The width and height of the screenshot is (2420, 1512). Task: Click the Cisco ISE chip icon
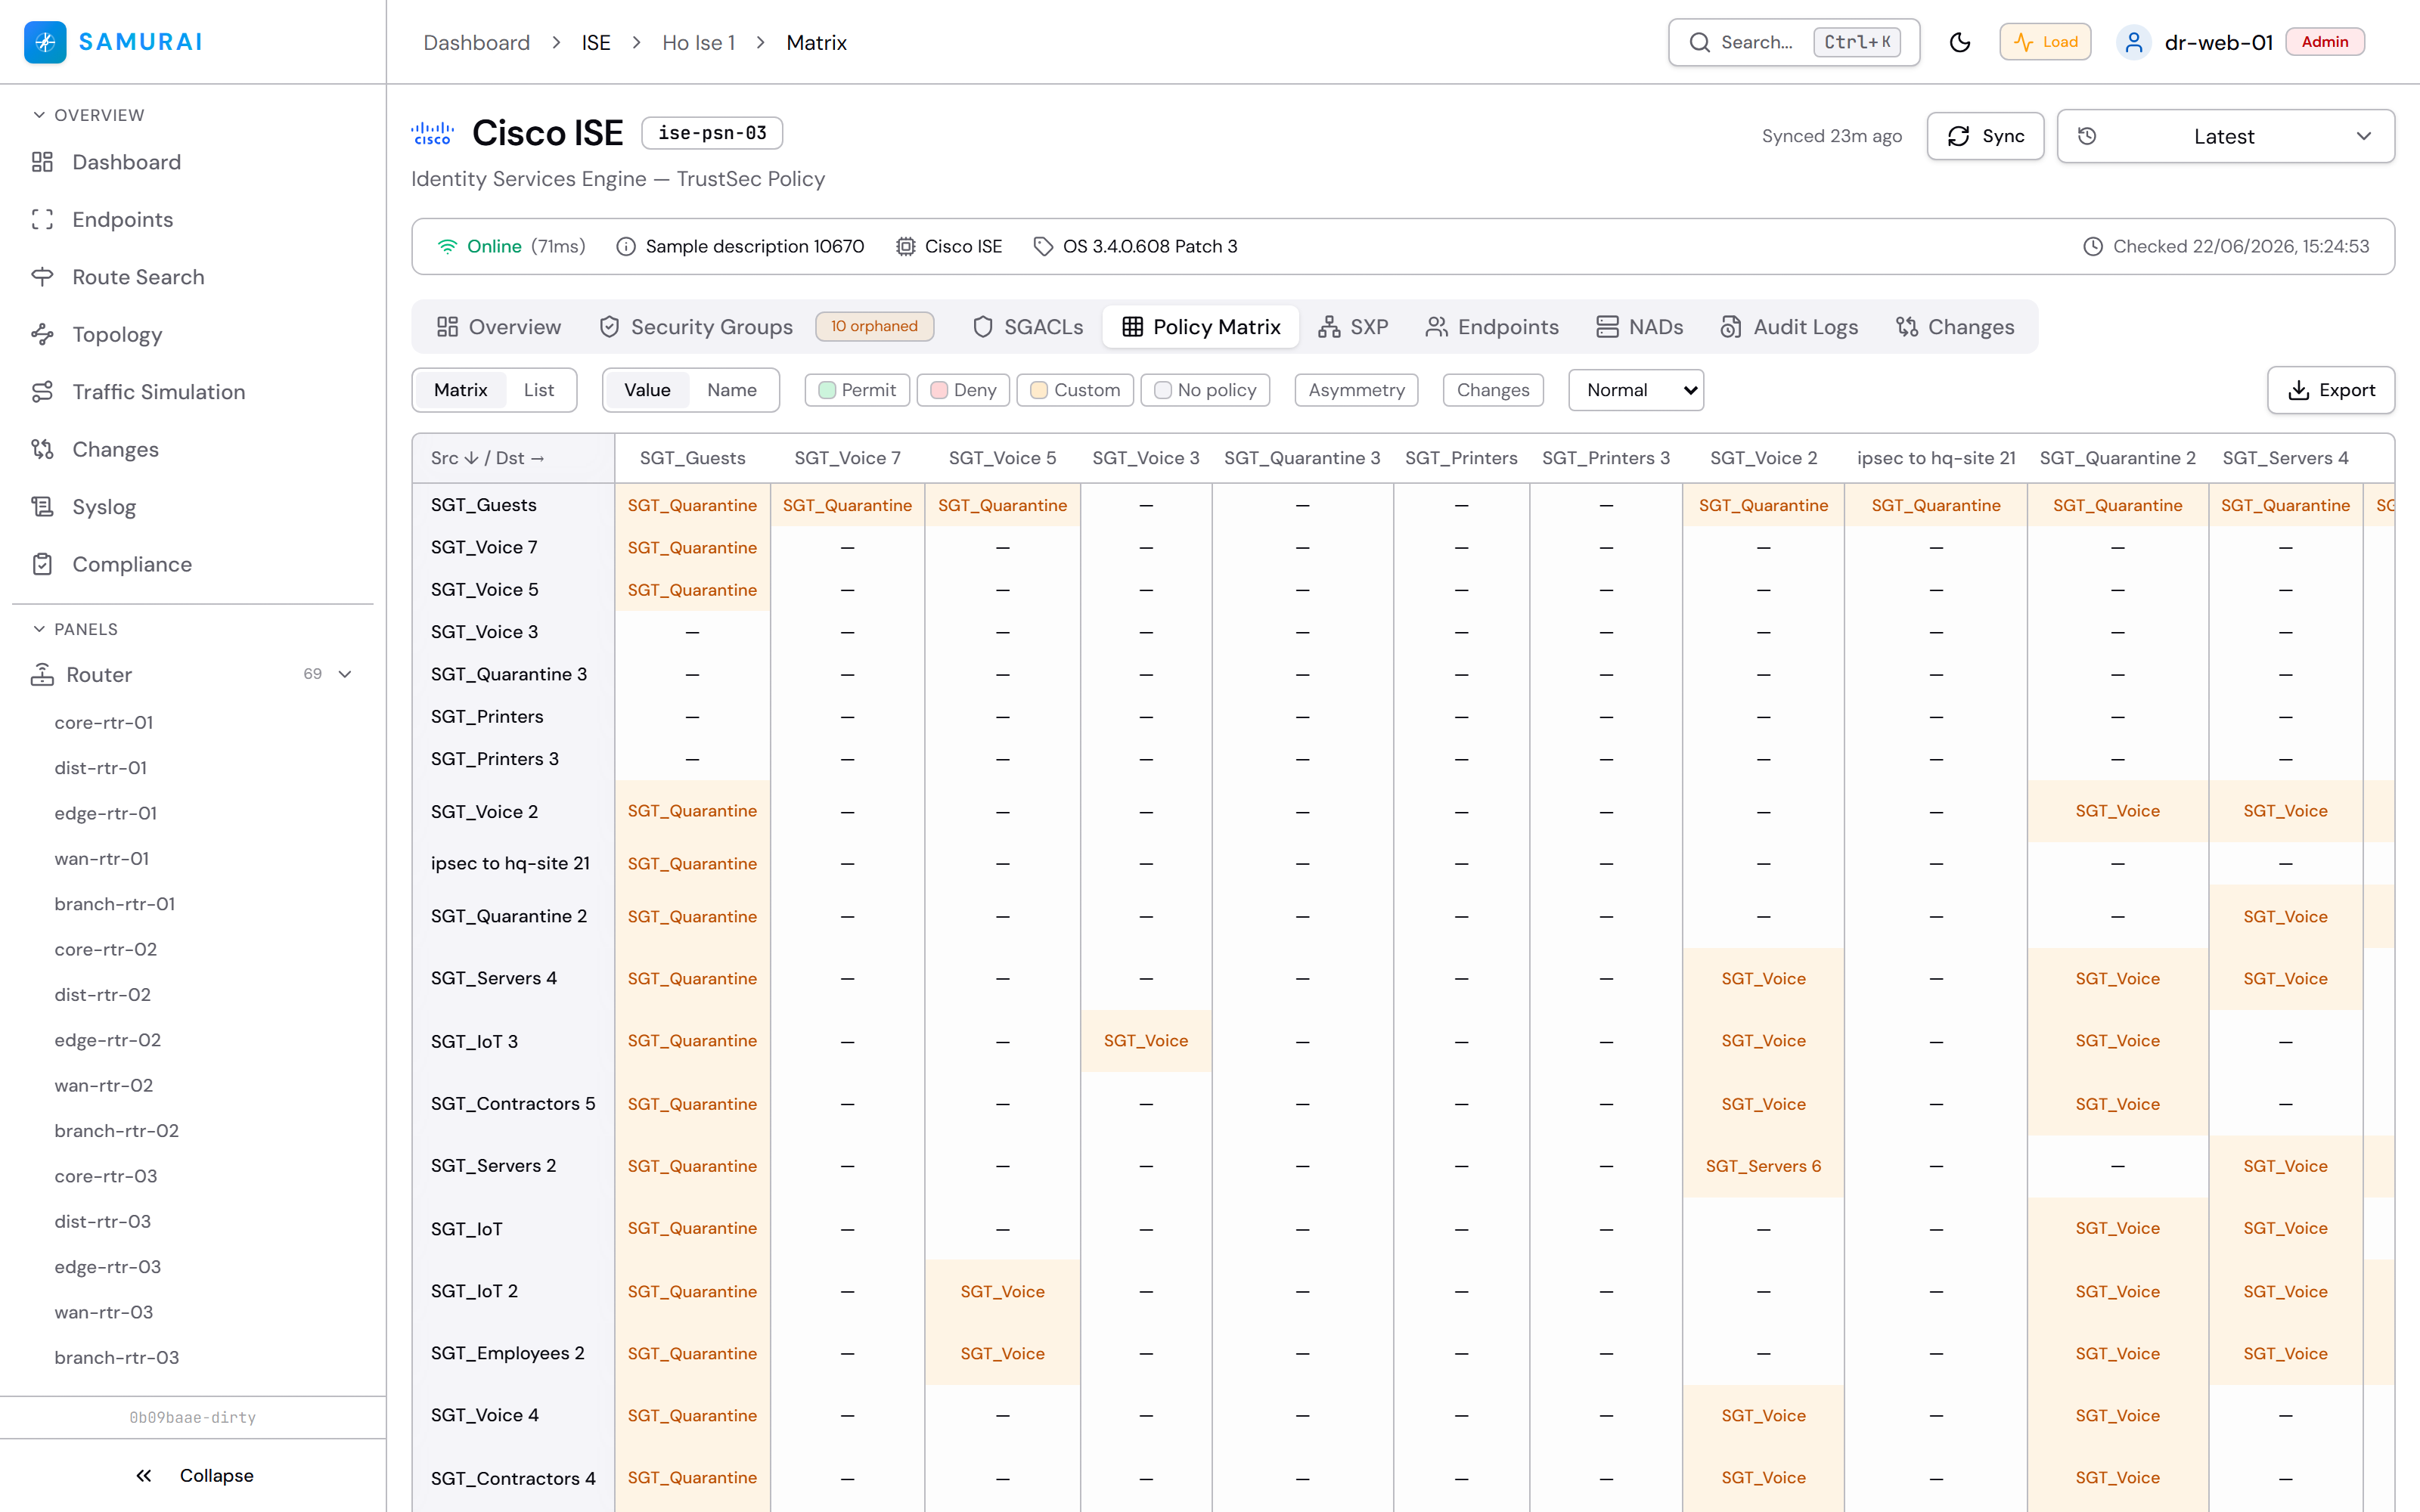(905, 246)
